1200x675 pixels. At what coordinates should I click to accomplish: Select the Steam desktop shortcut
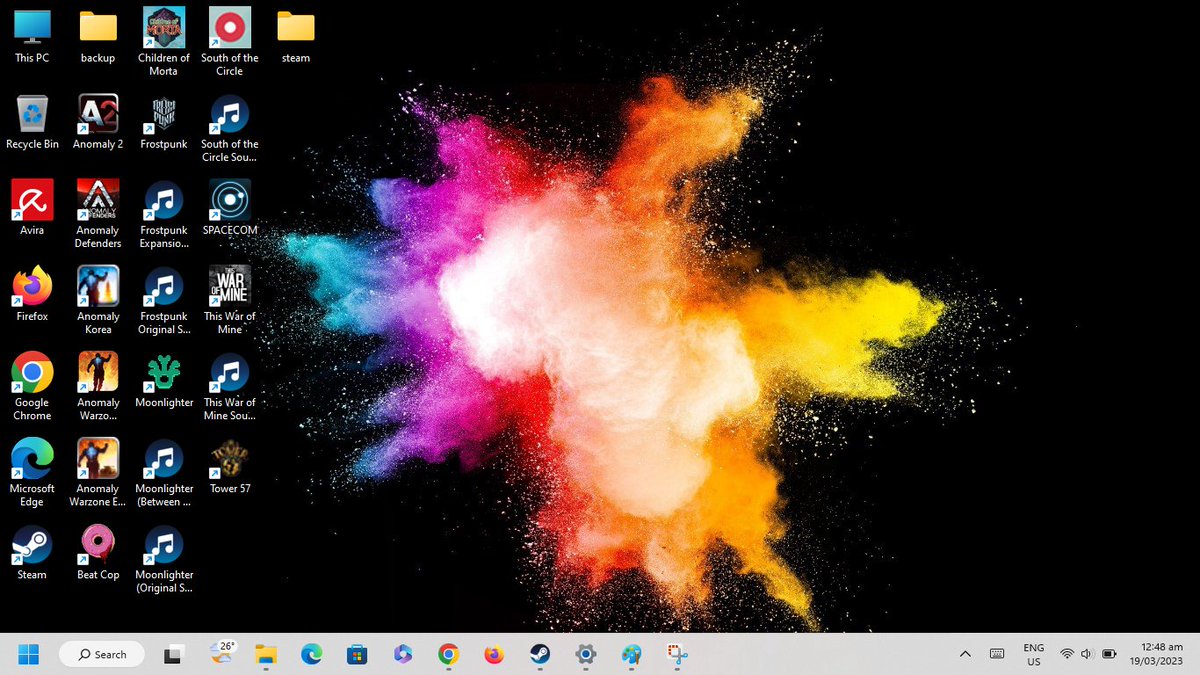coord(32,552)
